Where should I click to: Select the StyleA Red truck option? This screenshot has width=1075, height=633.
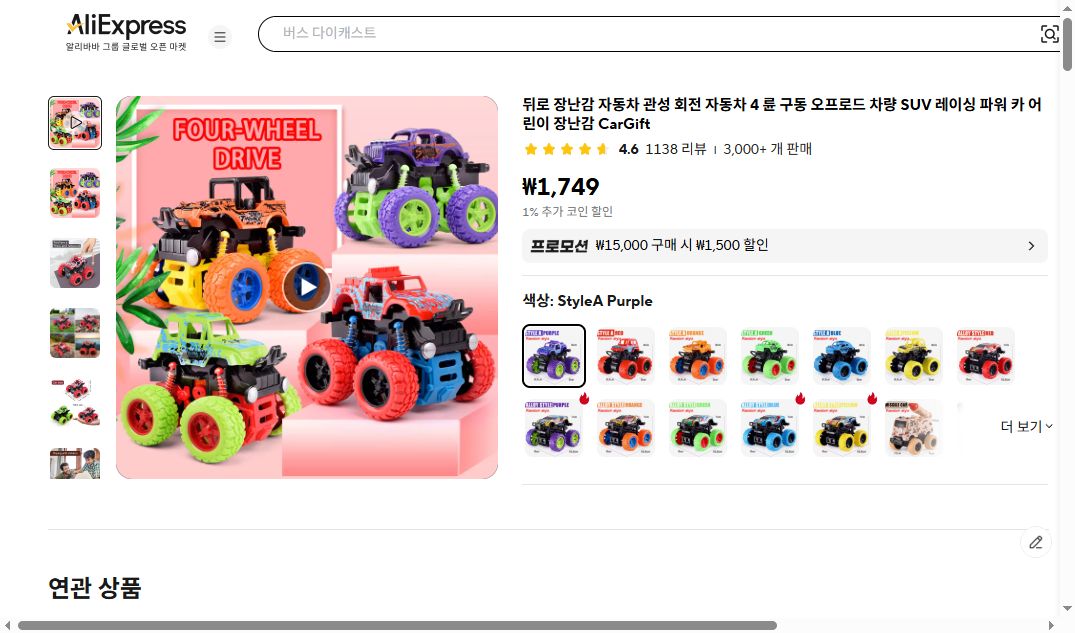[x=625, y=356]
